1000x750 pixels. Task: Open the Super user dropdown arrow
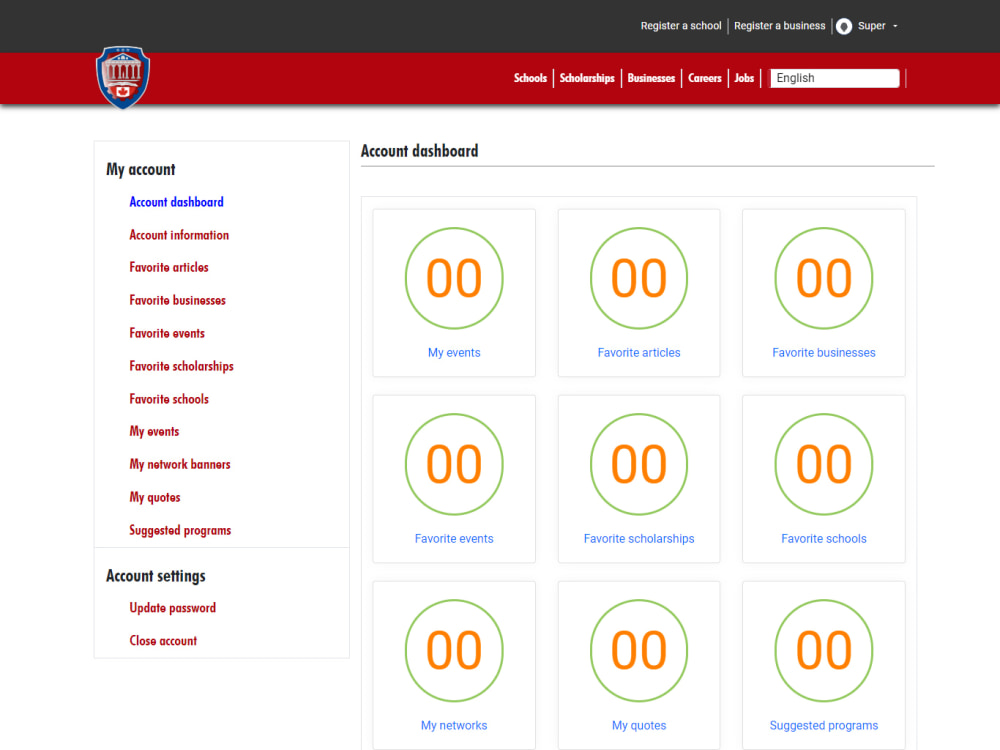pos(895,26)
